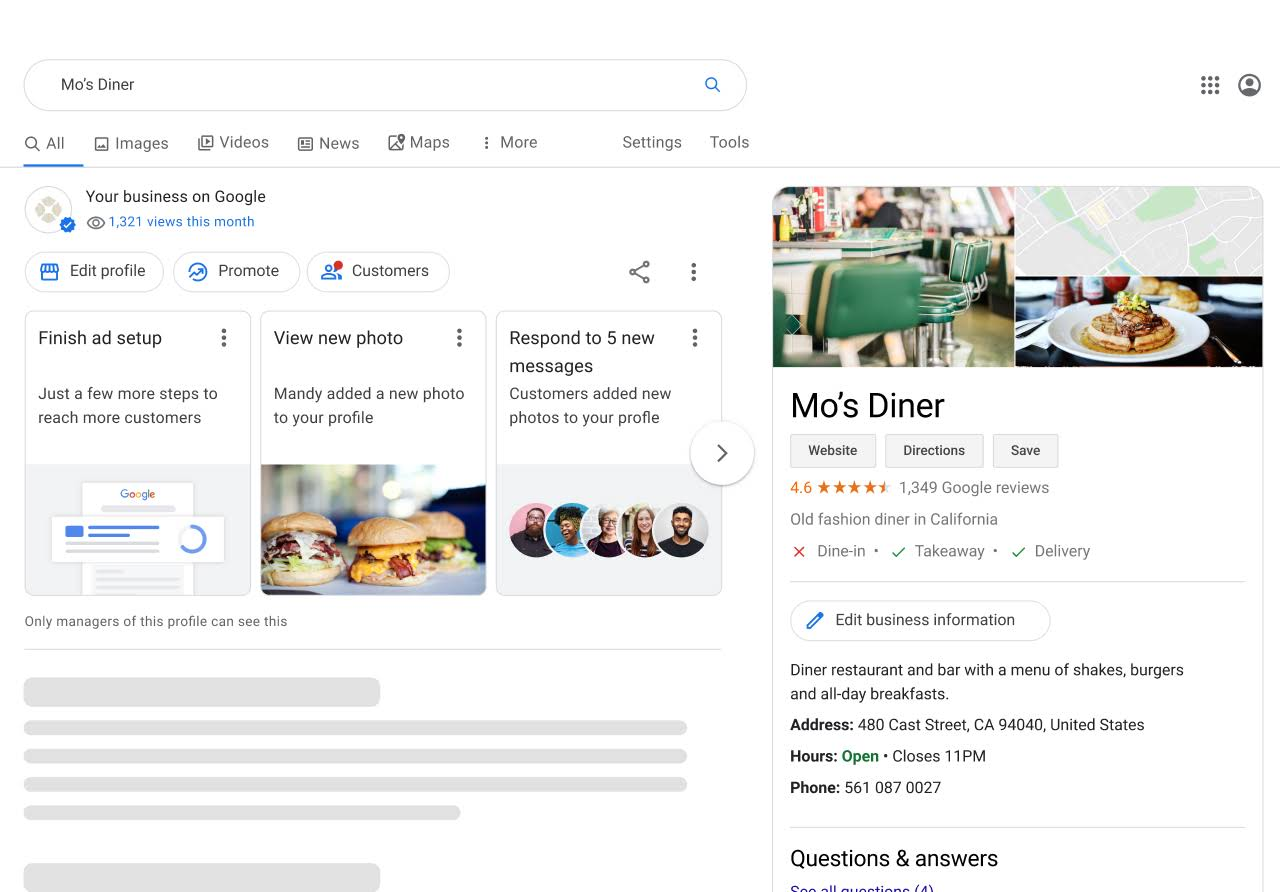The width and height of the screenshot is (1280, 892).
Task: Click the Website button
Action: pos(833,451)
